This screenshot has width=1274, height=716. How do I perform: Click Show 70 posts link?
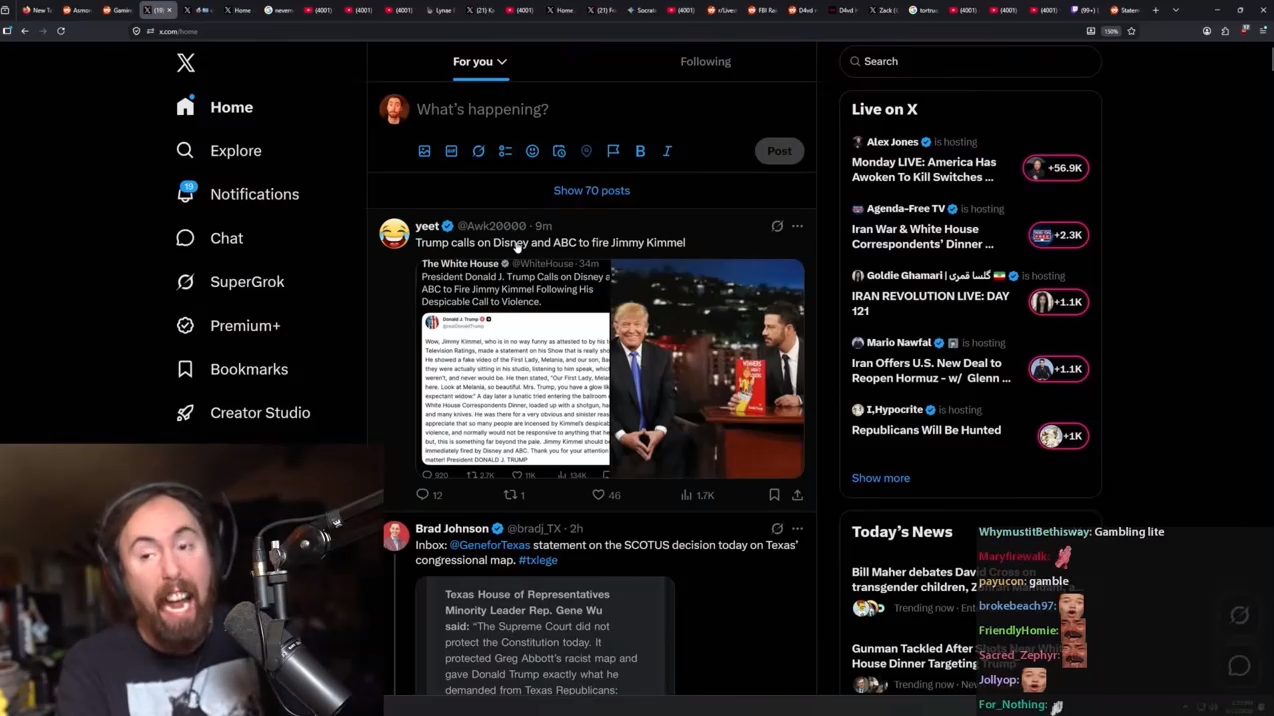[x=591, y=191]
